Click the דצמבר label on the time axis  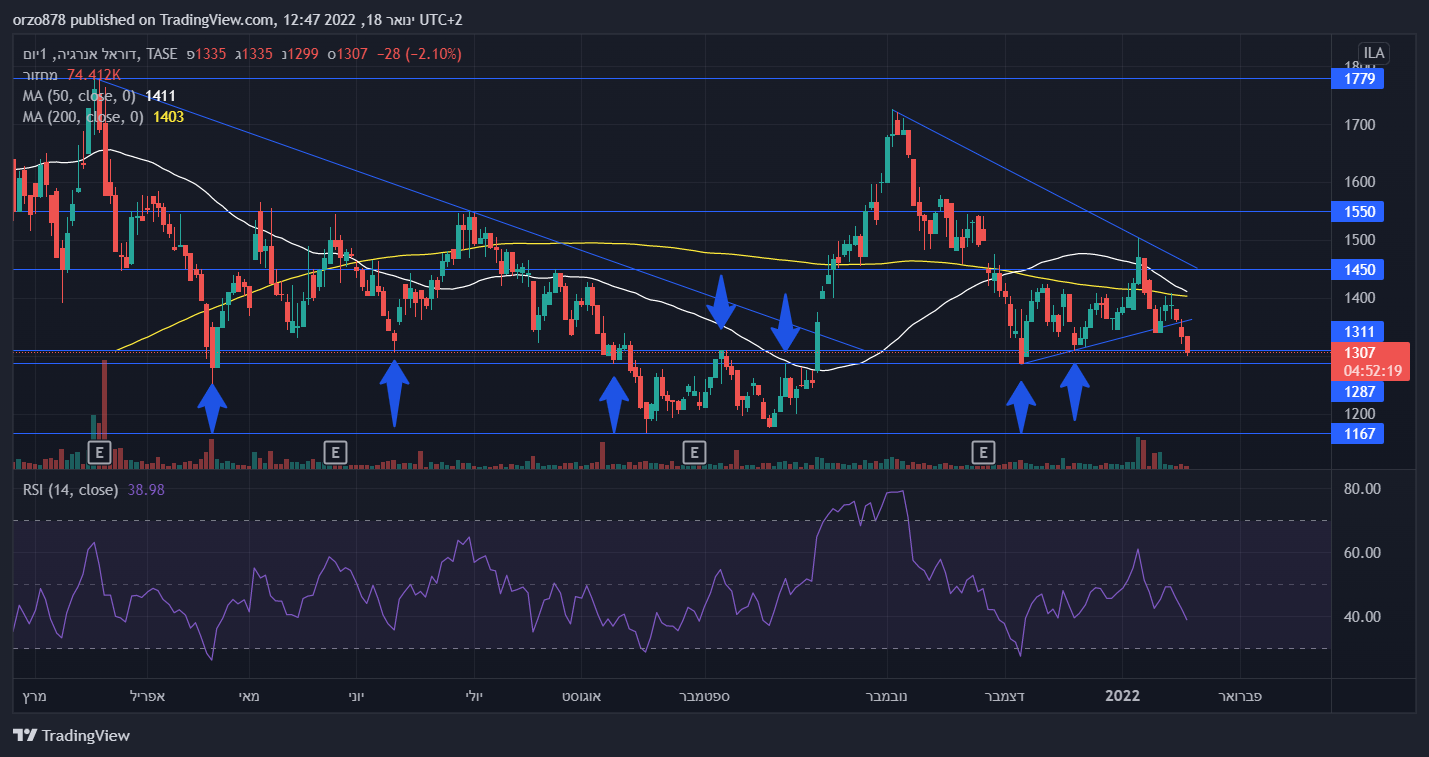coord(1004,695)
